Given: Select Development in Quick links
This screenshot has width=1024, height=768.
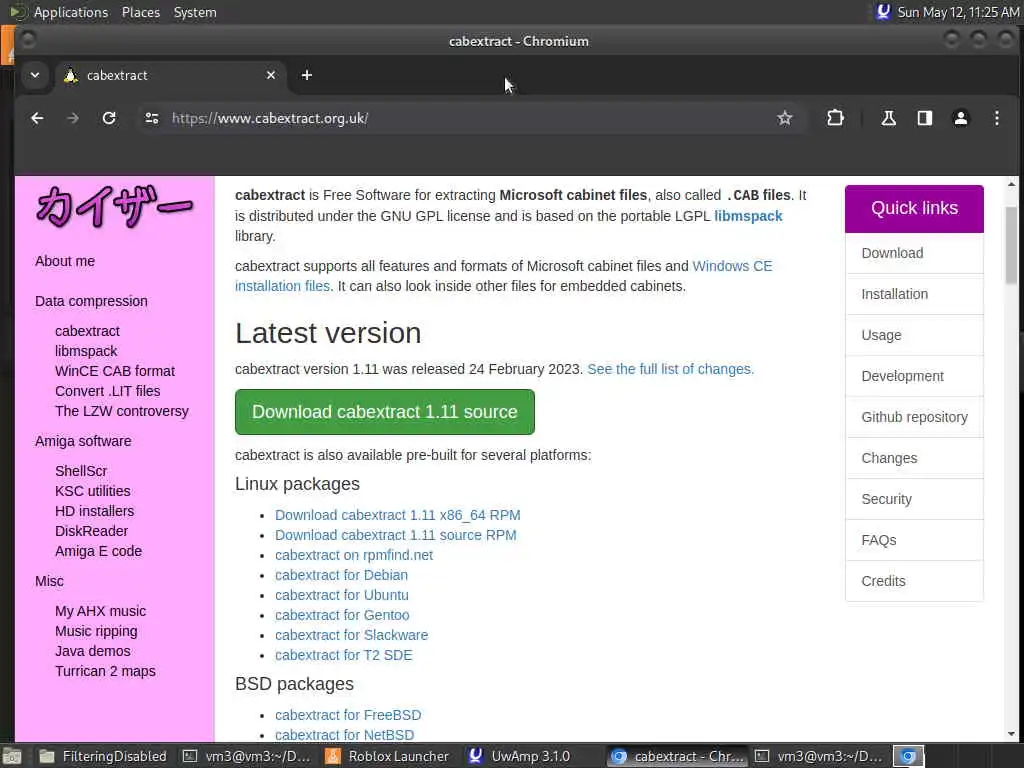Looking at the screenshot, I should point(914,377).
